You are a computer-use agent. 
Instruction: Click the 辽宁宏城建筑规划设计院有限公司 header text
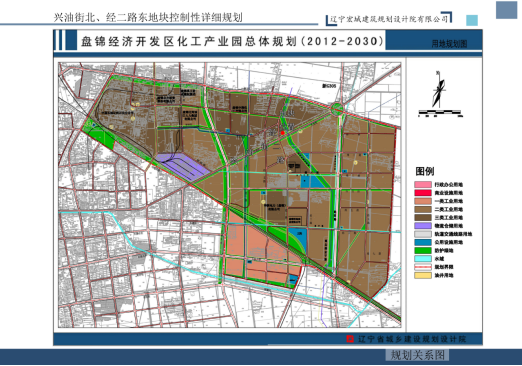389,19
